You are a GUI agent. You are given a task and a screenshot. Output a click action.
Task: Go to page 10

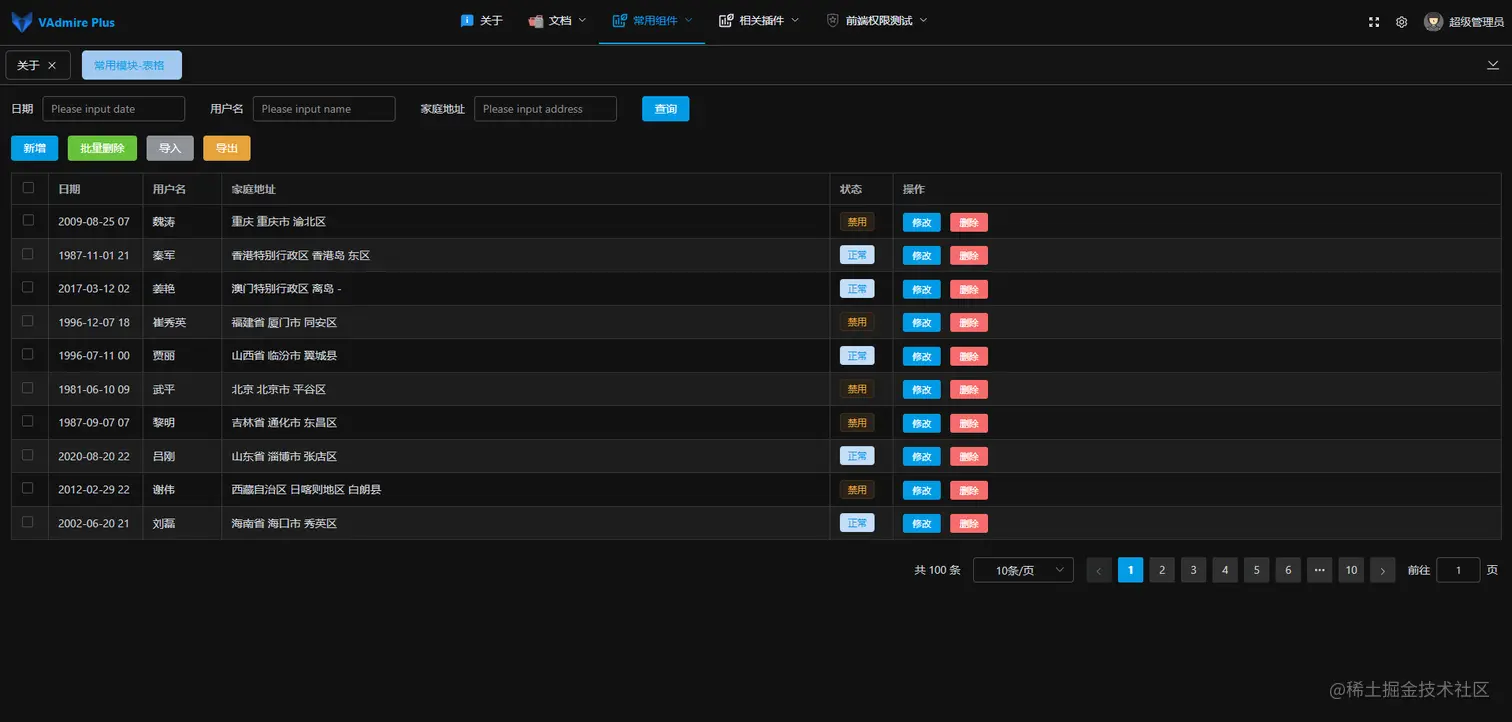(1351, 570)
